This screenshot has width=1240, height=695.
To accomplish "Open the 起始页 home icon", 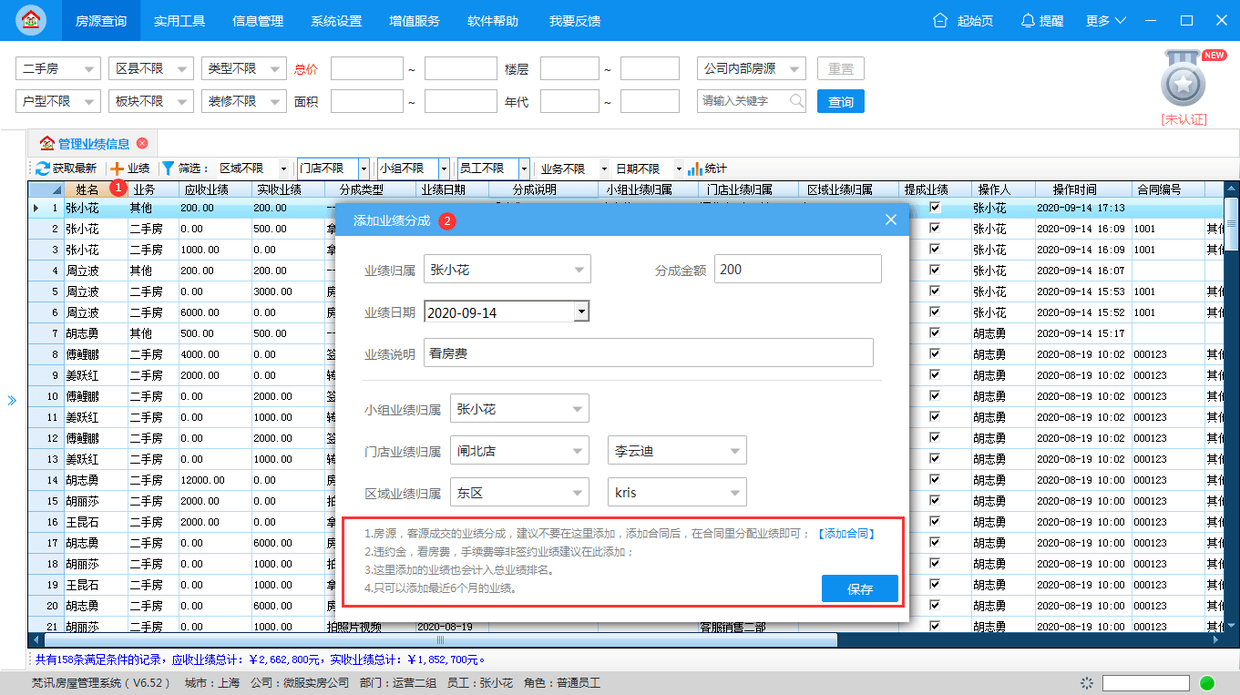I will pos(939,20).
